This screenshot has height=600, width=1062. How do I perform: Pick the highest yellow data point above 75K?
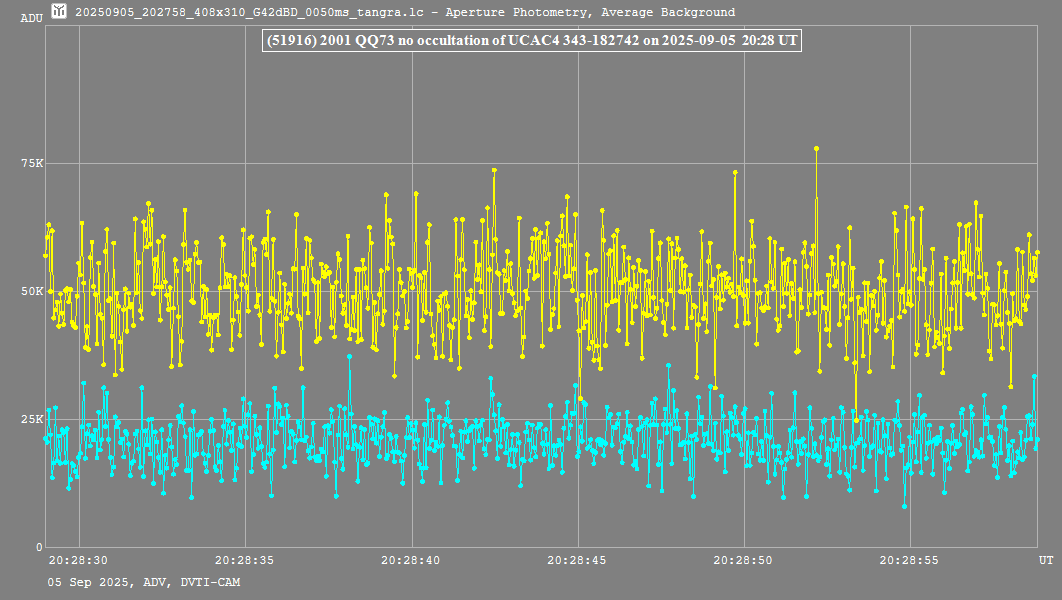coord(816,148)
